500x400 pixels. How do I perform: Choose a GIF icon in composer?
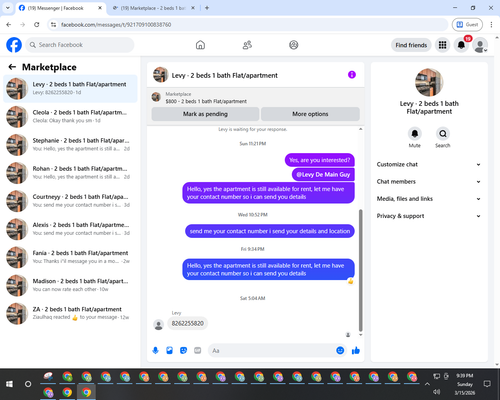pos(198,350)
